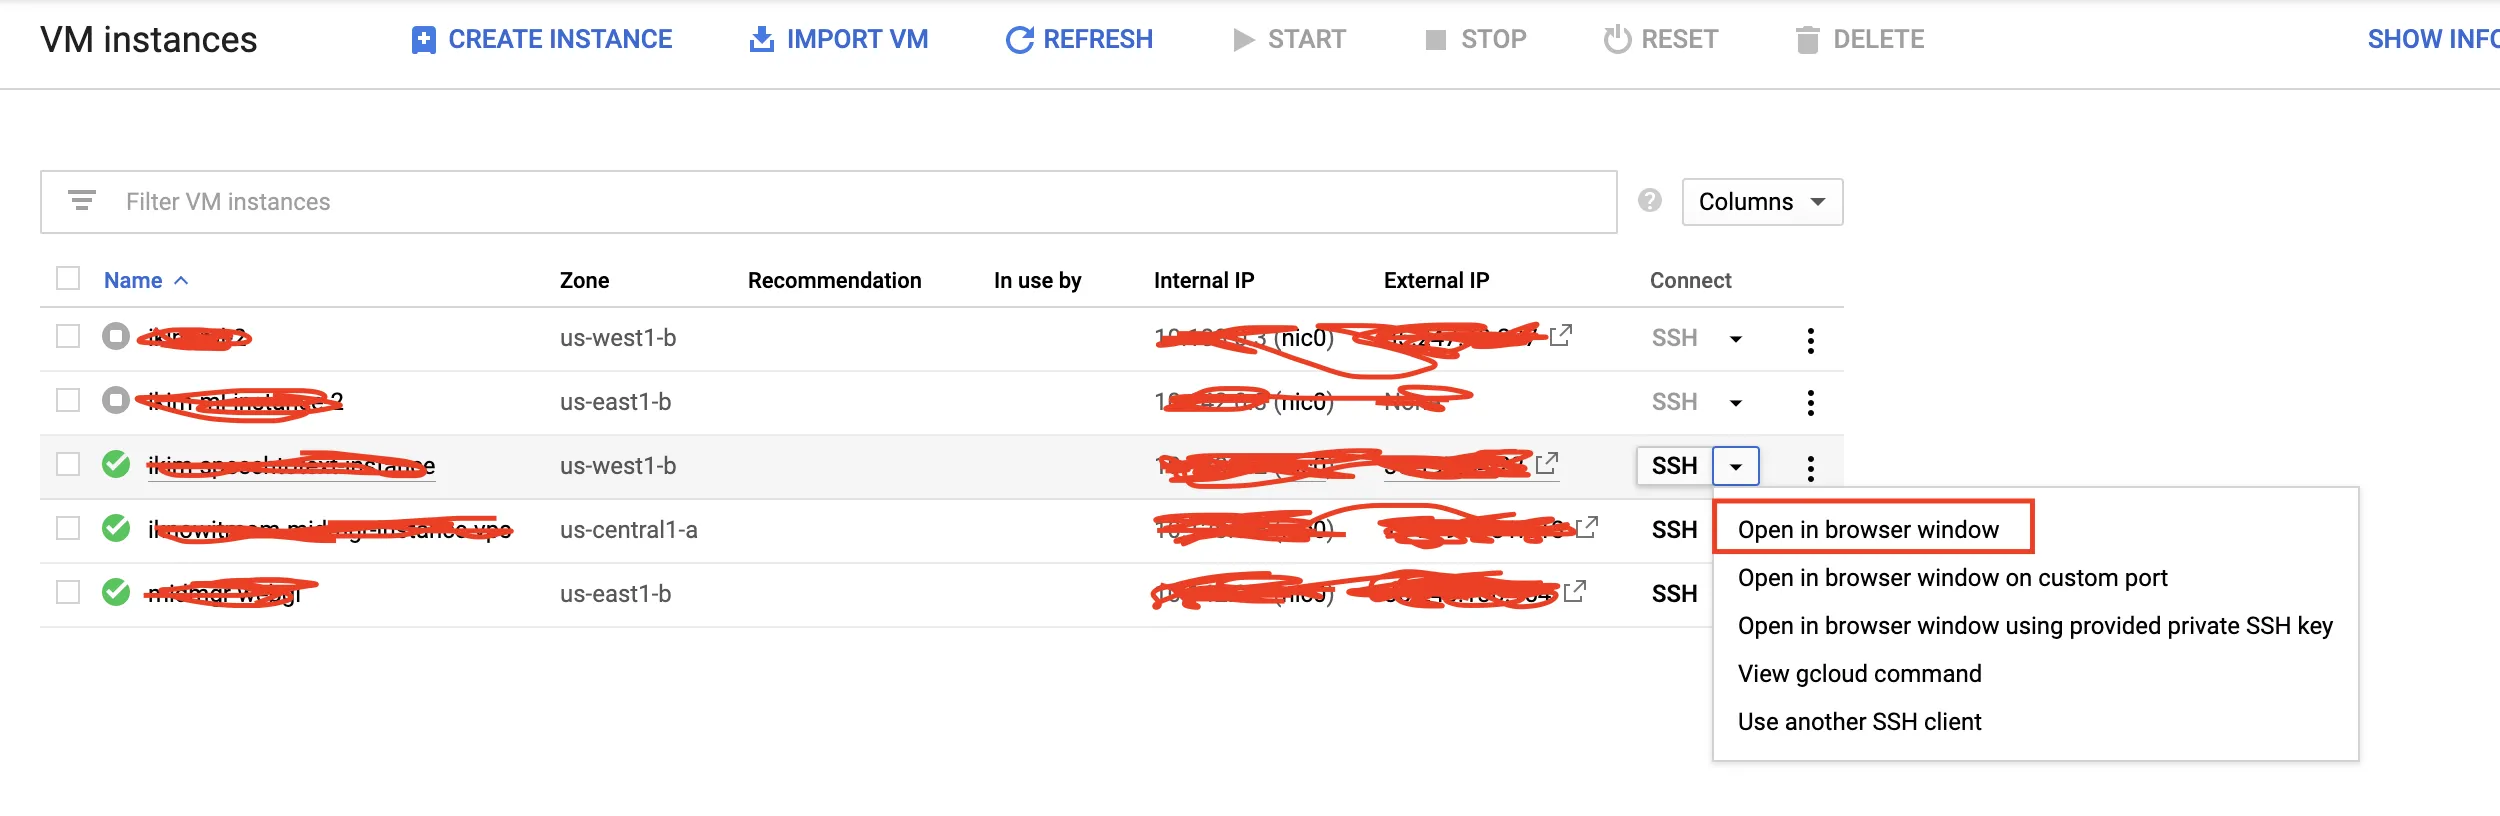Click the filter list icon
The height and width of the screenshot is (816, 2500).
82,201
